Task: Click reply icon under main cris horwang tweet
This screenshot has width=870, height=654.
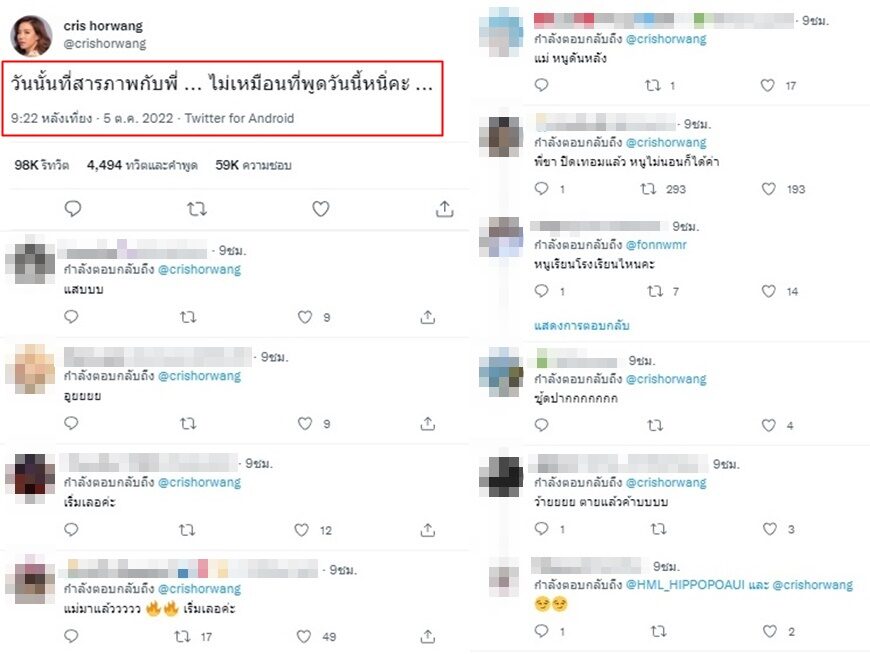Action: 73,209
